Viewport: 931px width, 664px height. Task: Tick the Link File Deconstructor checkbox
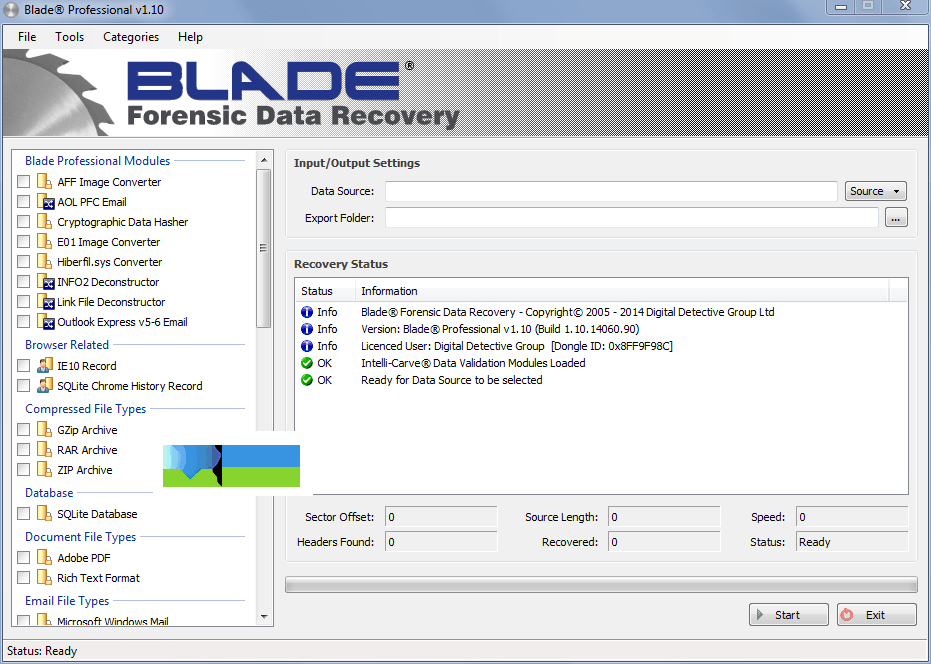point(23,302)
